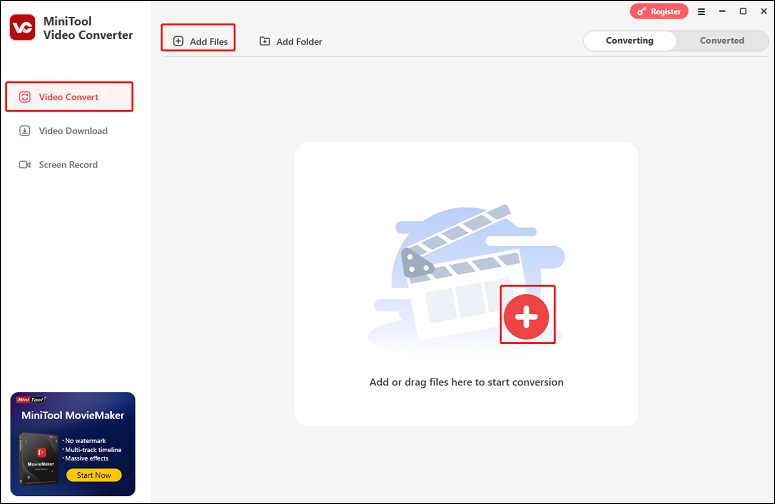Click the red plus add-file icon
The width and height of the screenshot is (775, 504).
coord(526,317)
